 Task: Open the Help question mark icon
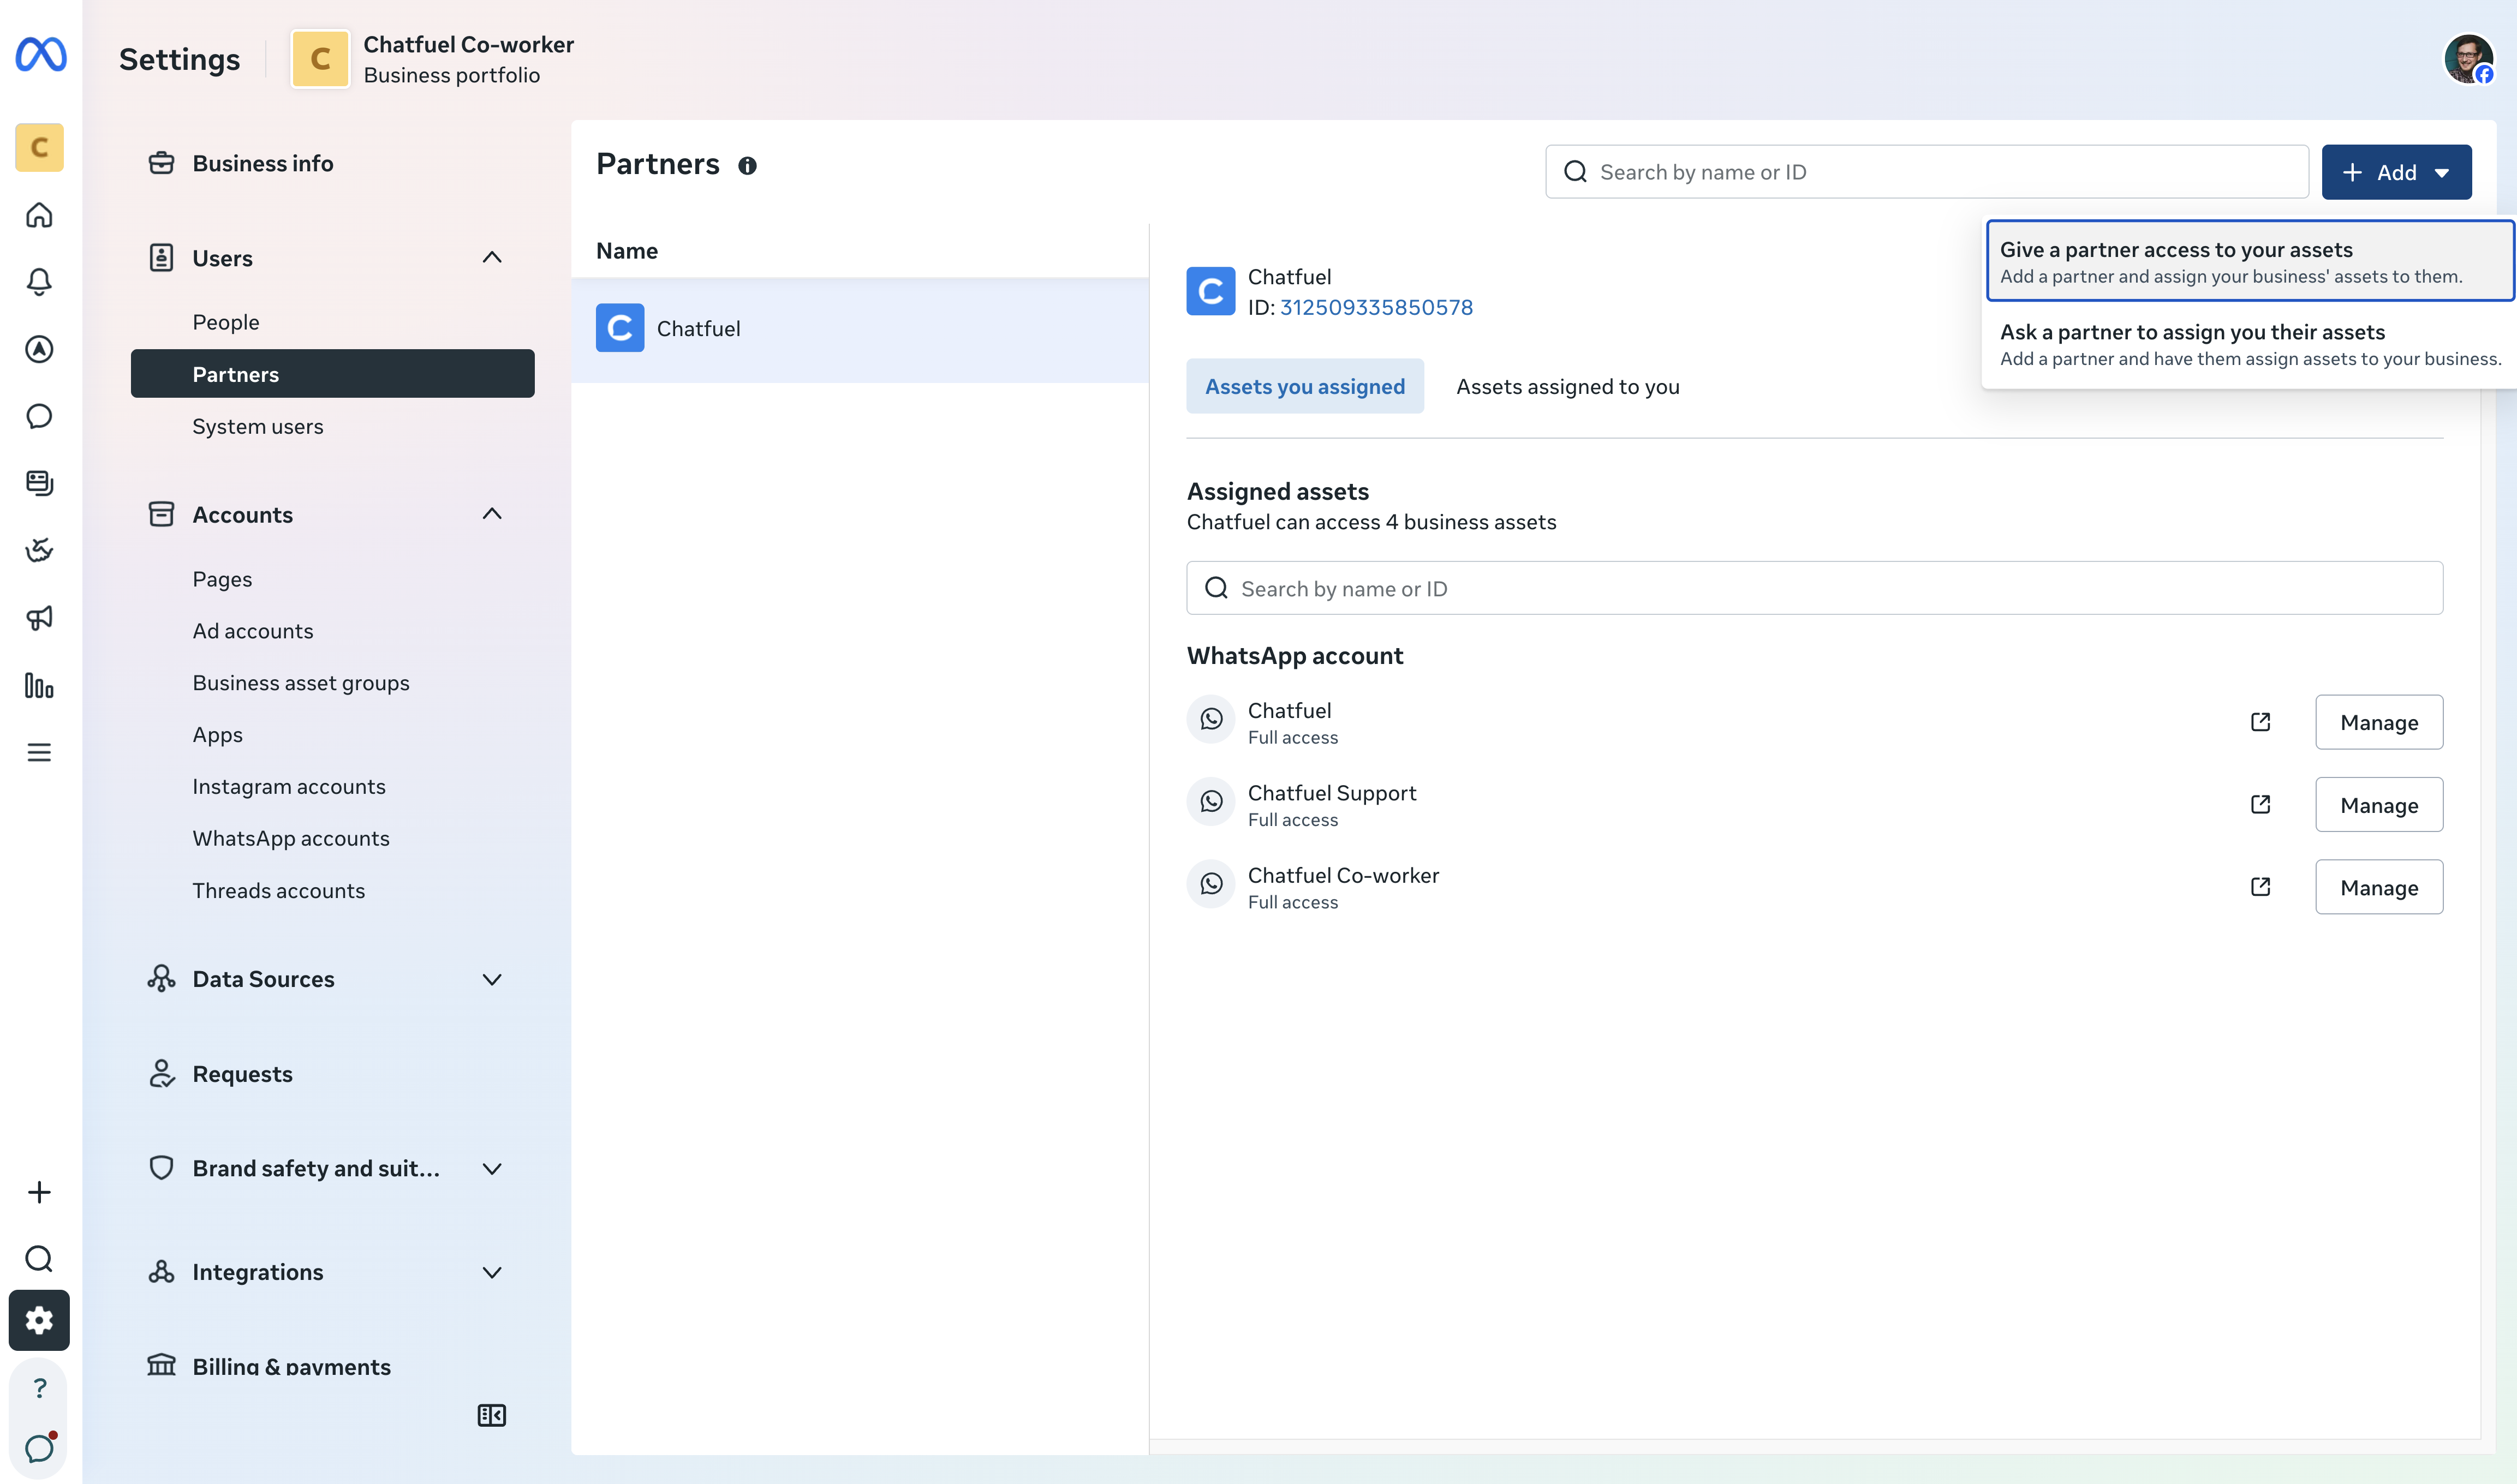pos(39,1388)
